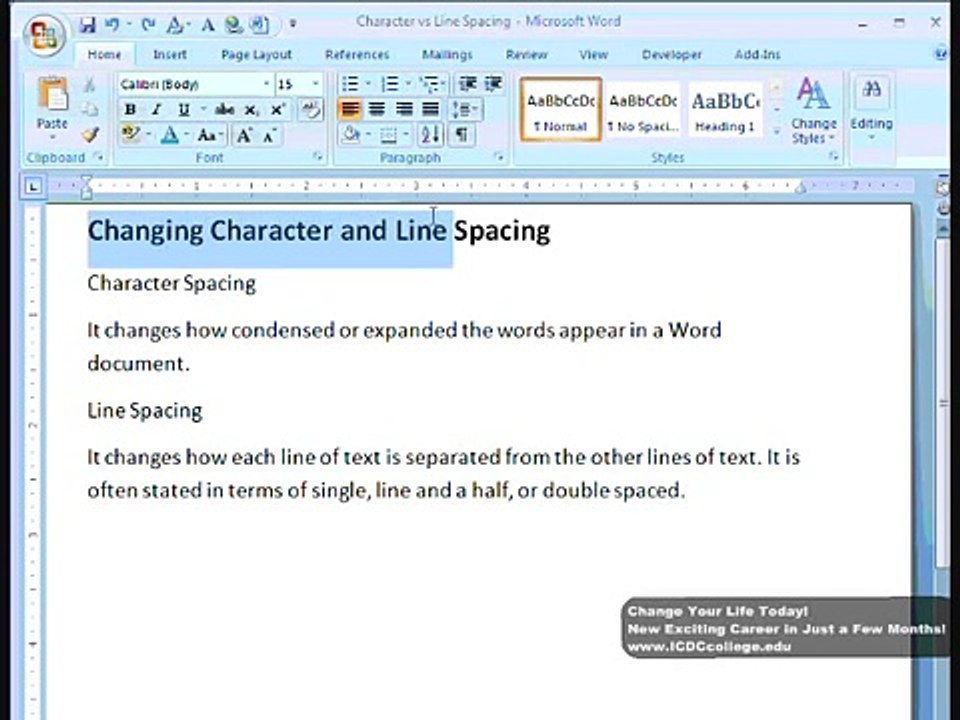Switch to the Page Layout tab

[256, 55]
